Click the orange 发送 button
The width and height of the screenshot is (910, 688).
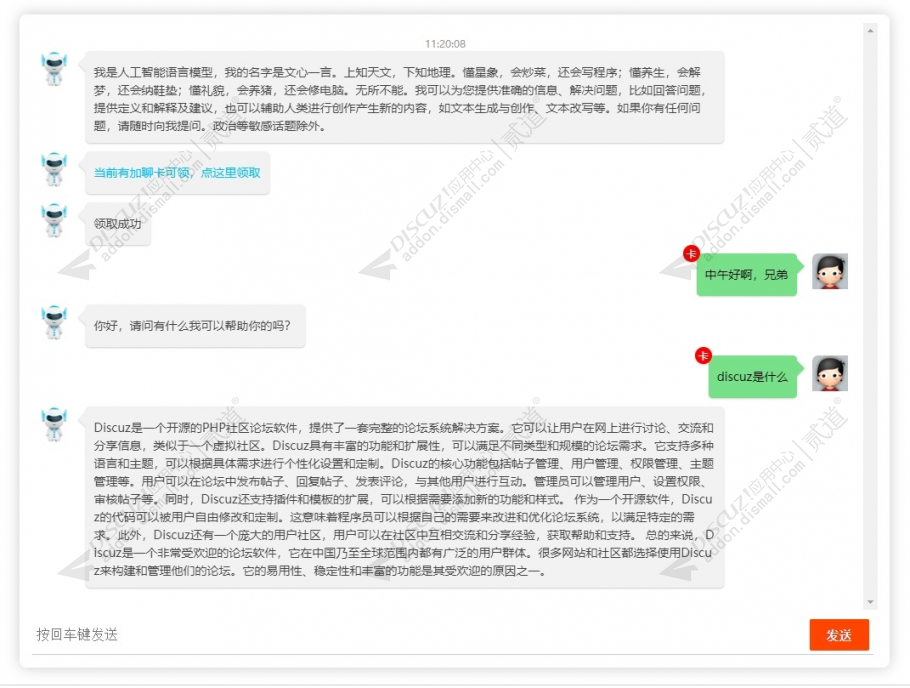[x=839, y=635]
